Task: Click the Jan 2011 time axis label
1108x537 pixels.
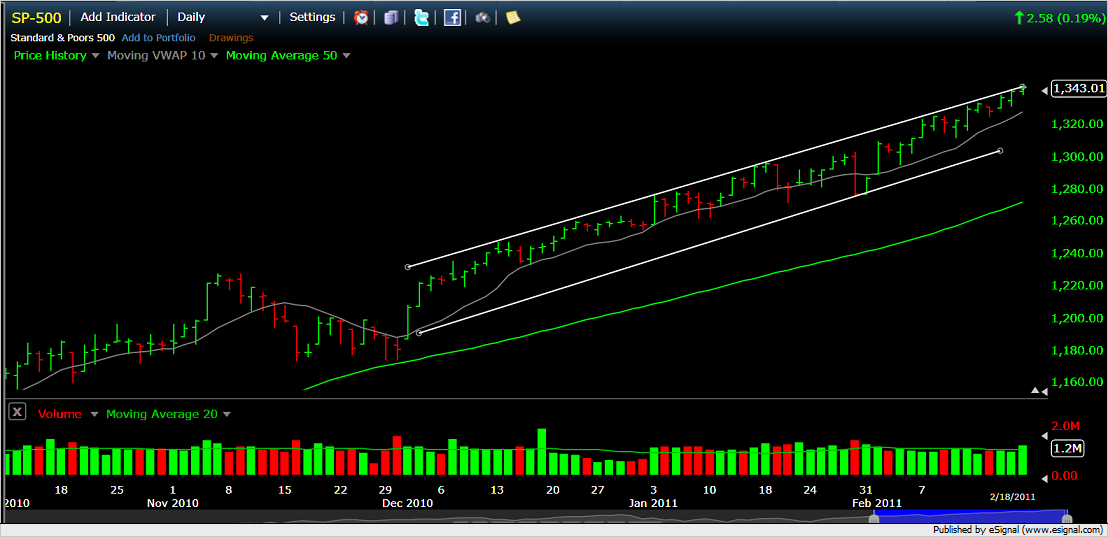Action: pyautogui.click(x=654, y=503)
